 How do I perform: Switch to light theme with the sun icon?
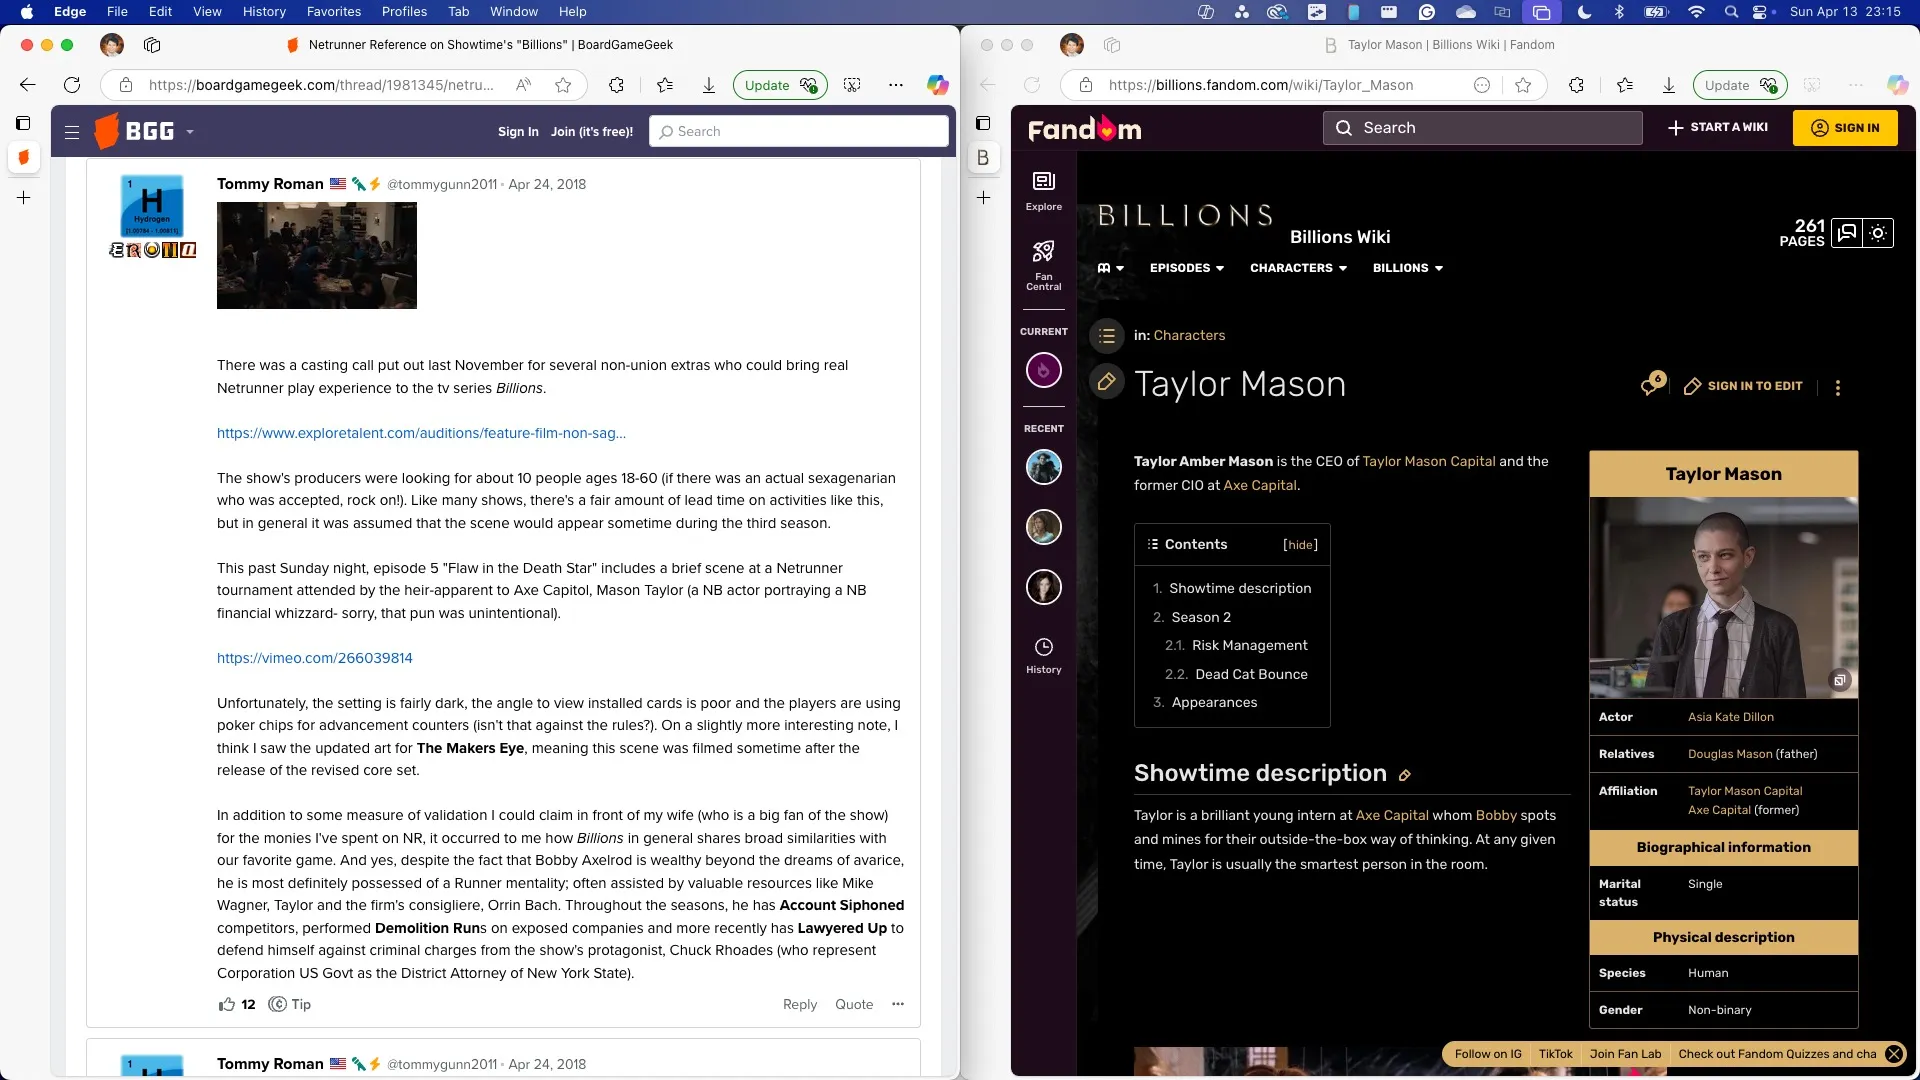pyautogui.click(x=1880, y=233)
